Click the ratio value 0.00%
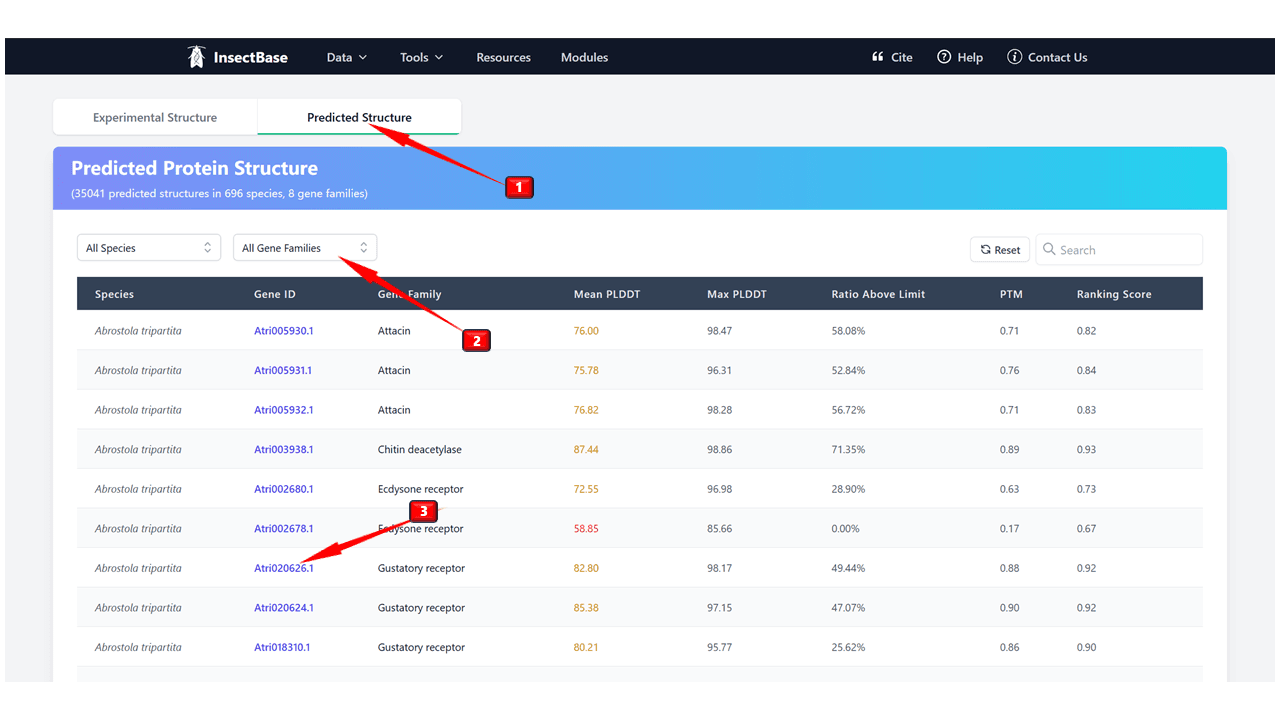Image resolution: width=1280 pixels, height=720 pixels. click(847, 529)
